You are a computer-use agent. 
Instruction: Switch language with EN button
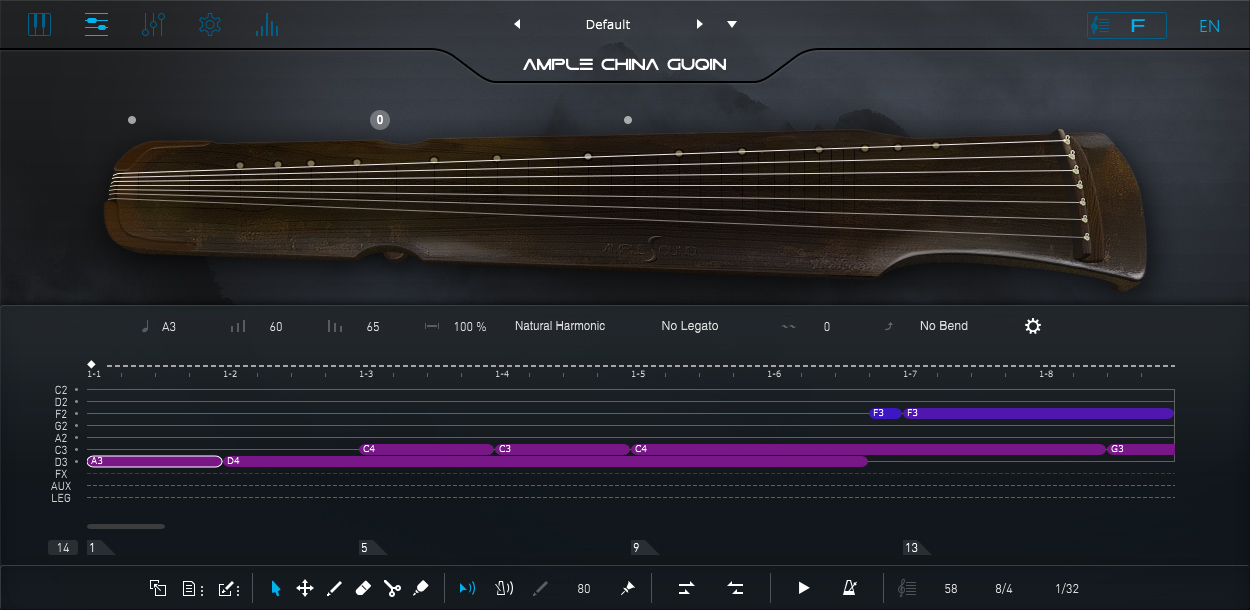[x=1210, y=26]
